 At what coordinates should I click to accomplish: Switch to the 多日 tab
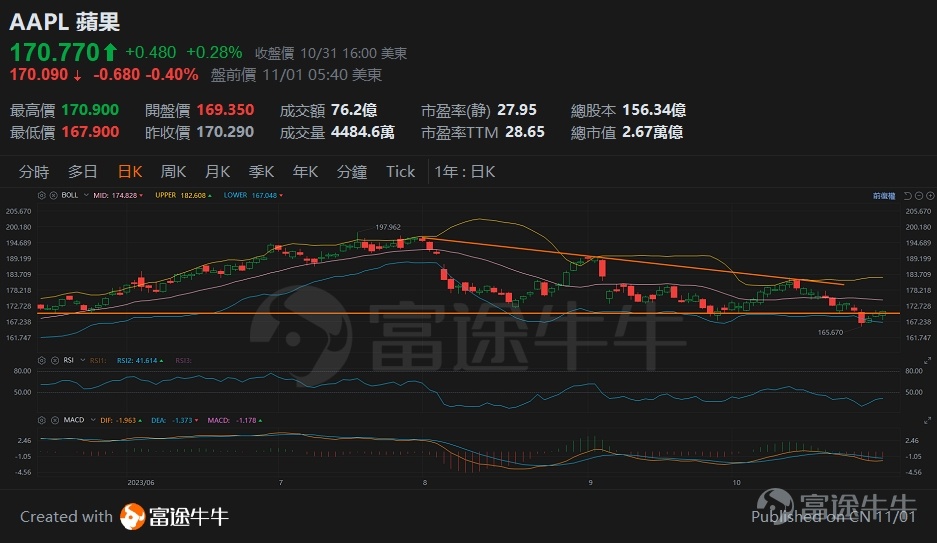82,172
